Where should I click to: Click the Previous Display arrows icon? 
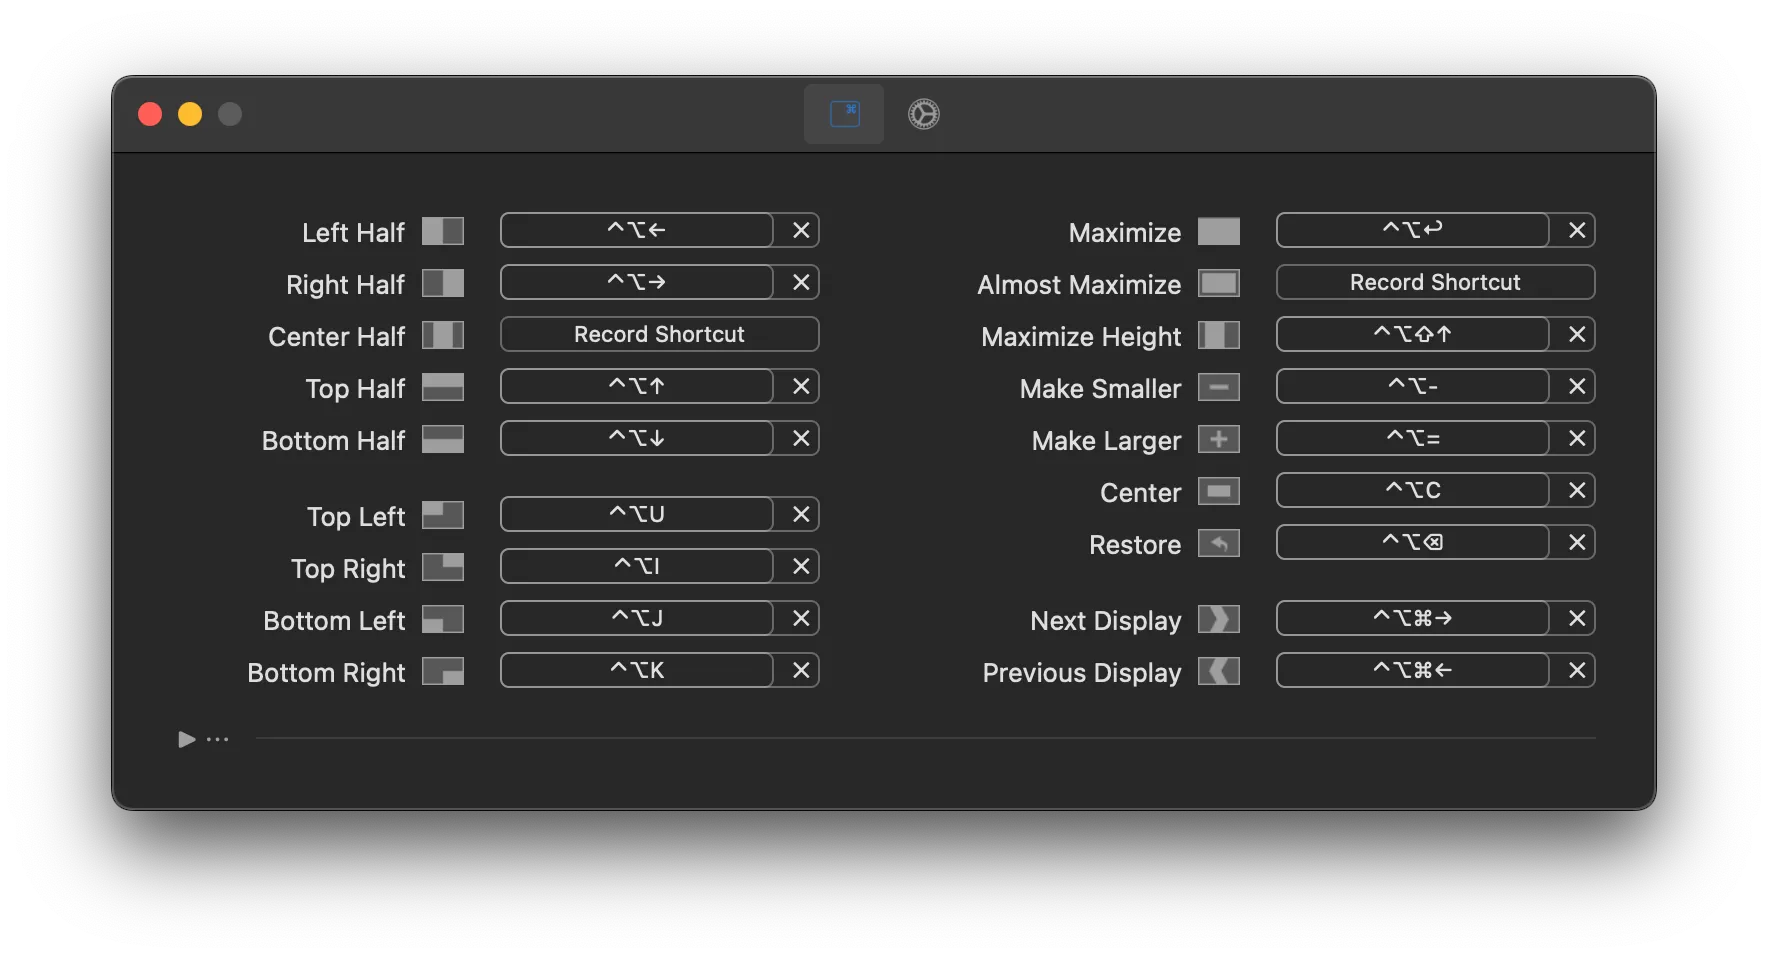pyautogui.click(x=1219, y=672)
